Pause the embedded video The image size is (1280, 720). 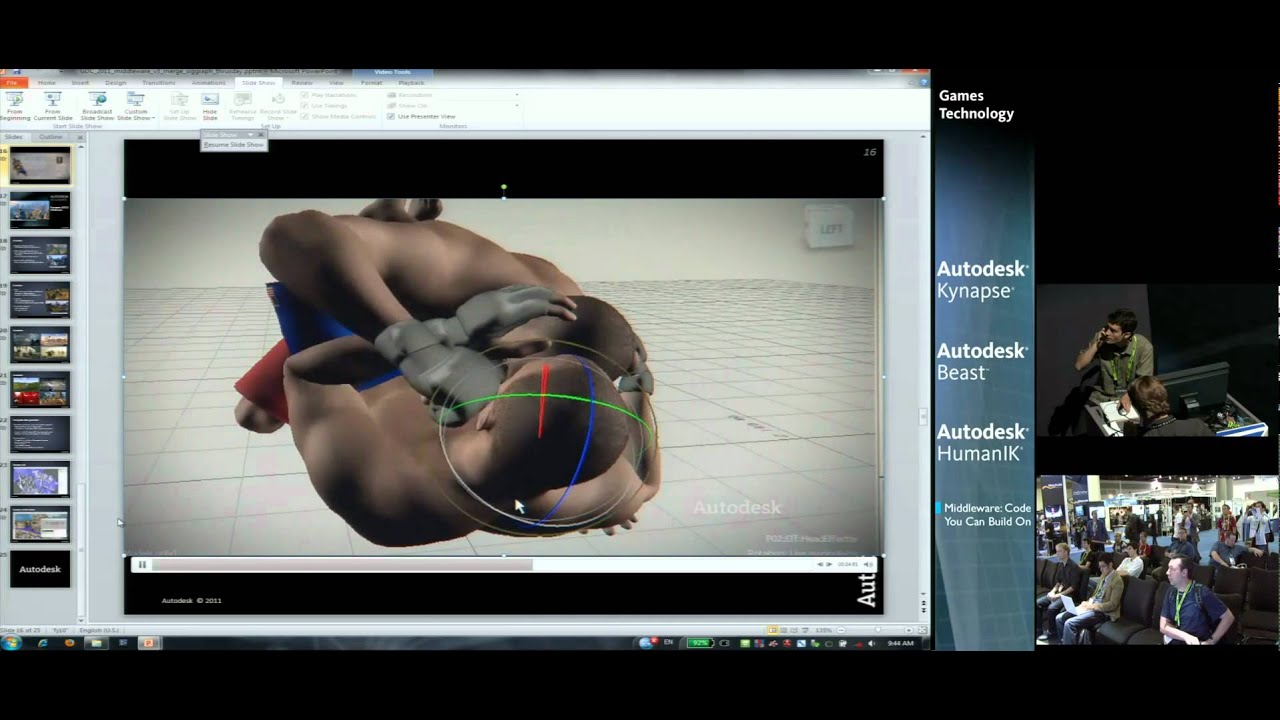[142, 565]
